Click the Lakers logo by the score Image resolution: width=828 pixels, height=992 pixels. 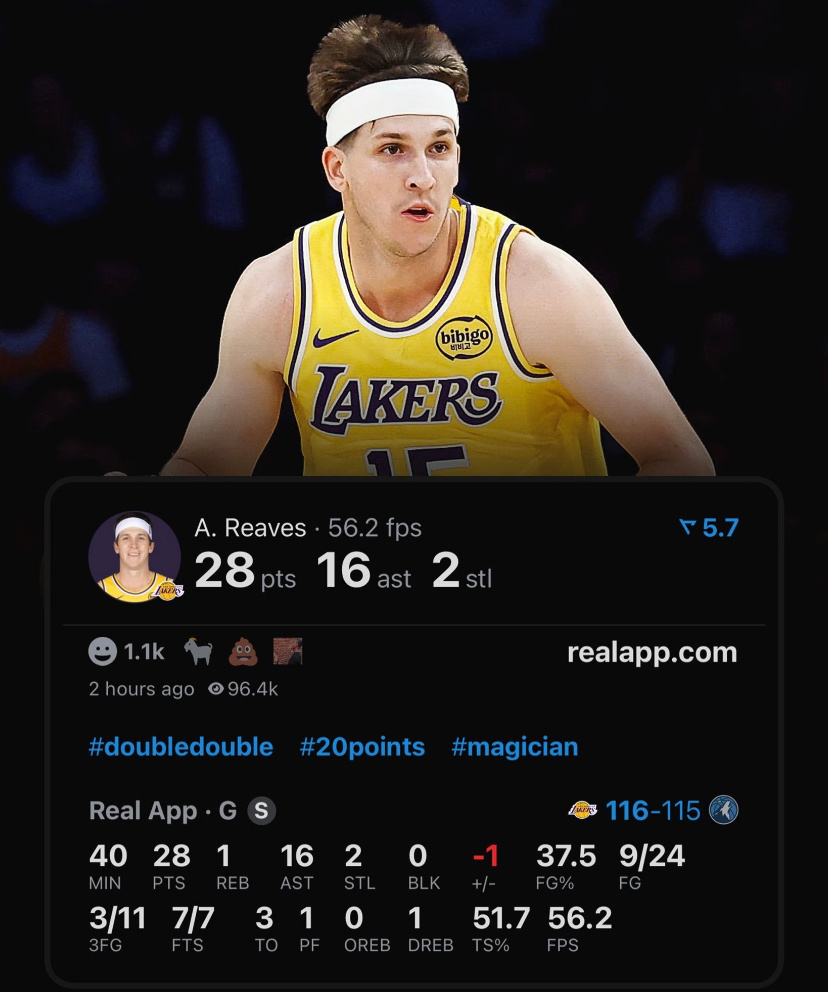click(x=583, y=810)
